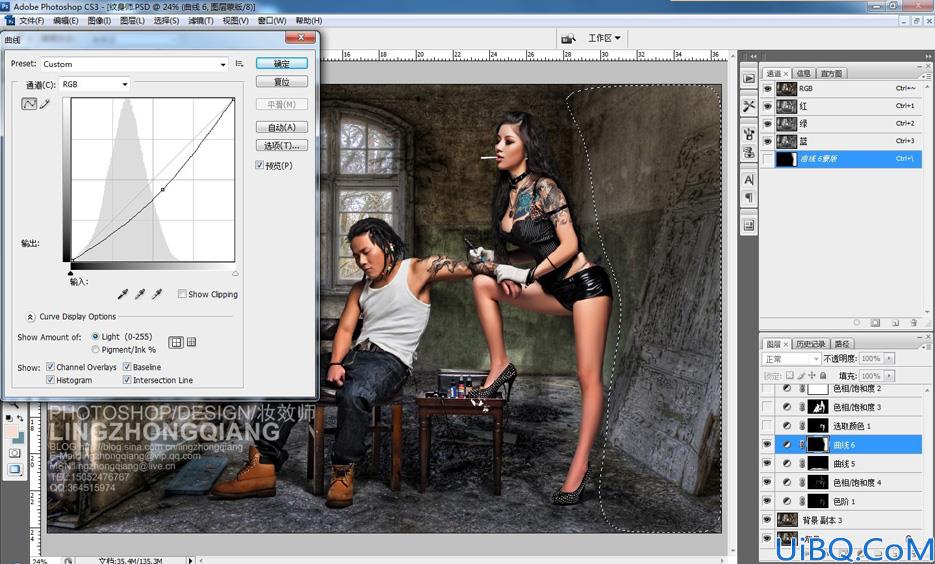This screenshot has width=935, height=564.
Task: Click the 复位 reset button
Action: [282, 82]
